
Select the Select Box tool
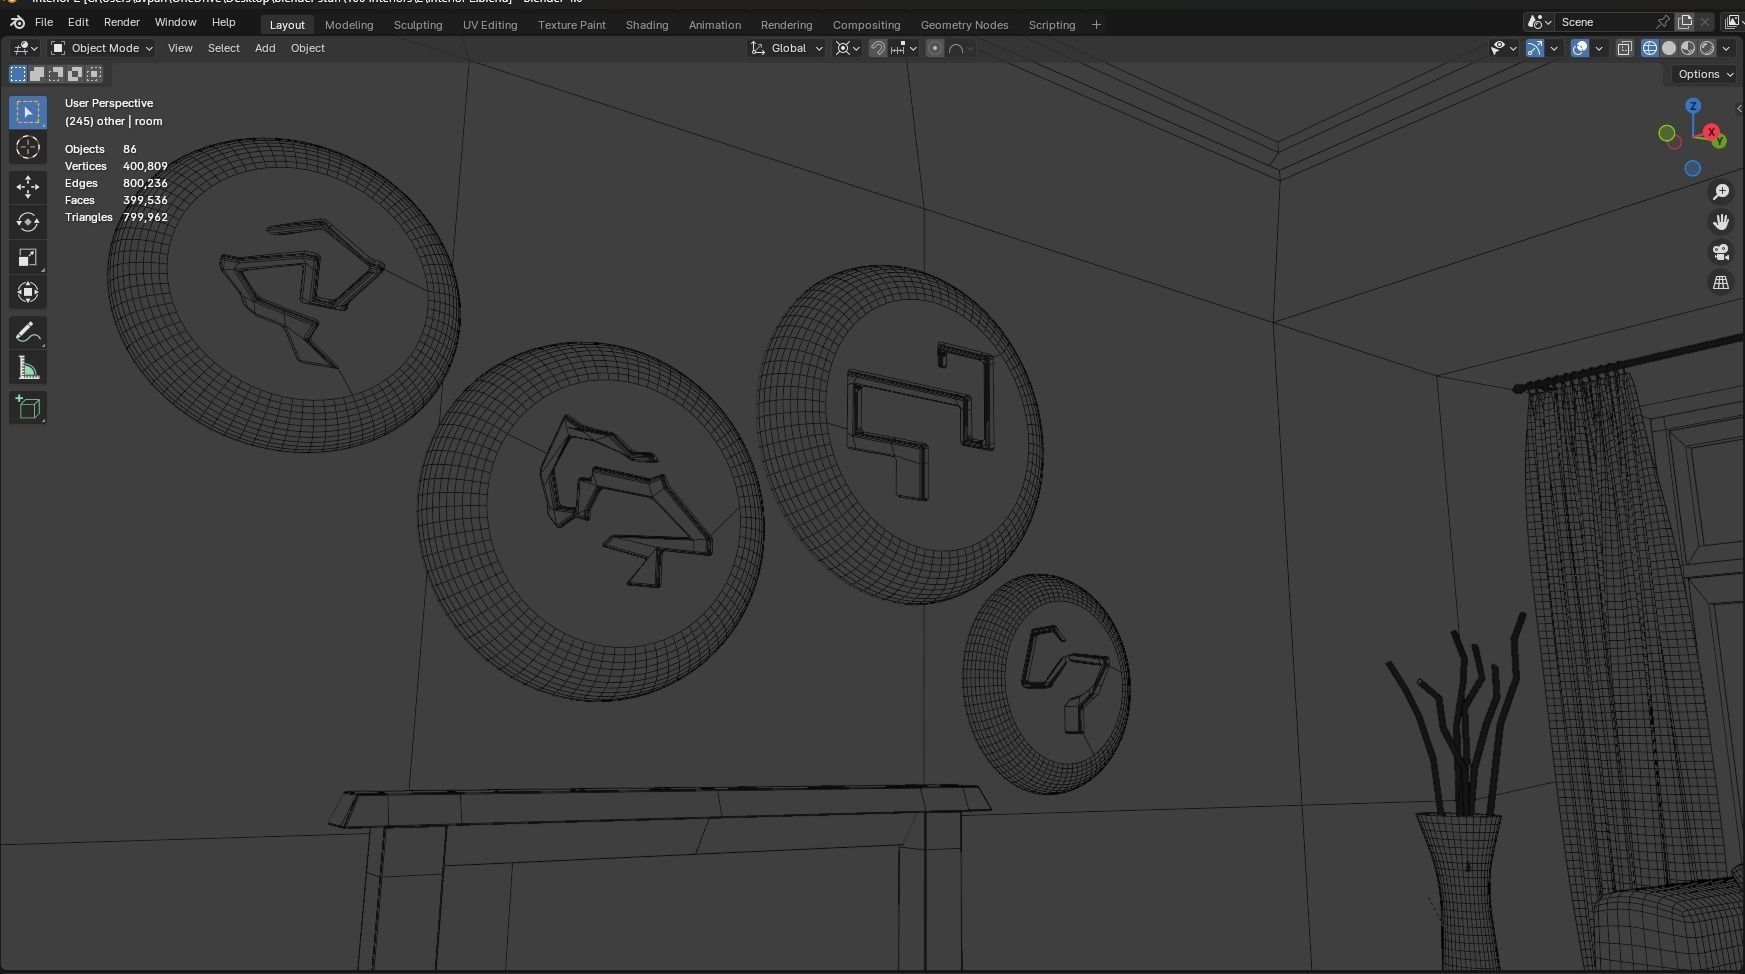(28, 112)
